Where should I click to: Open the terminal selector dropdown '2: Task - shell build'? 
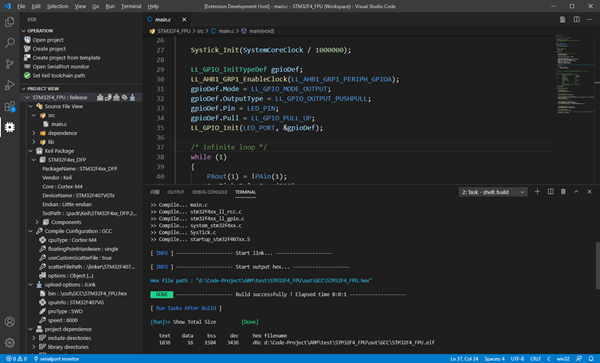493,192
